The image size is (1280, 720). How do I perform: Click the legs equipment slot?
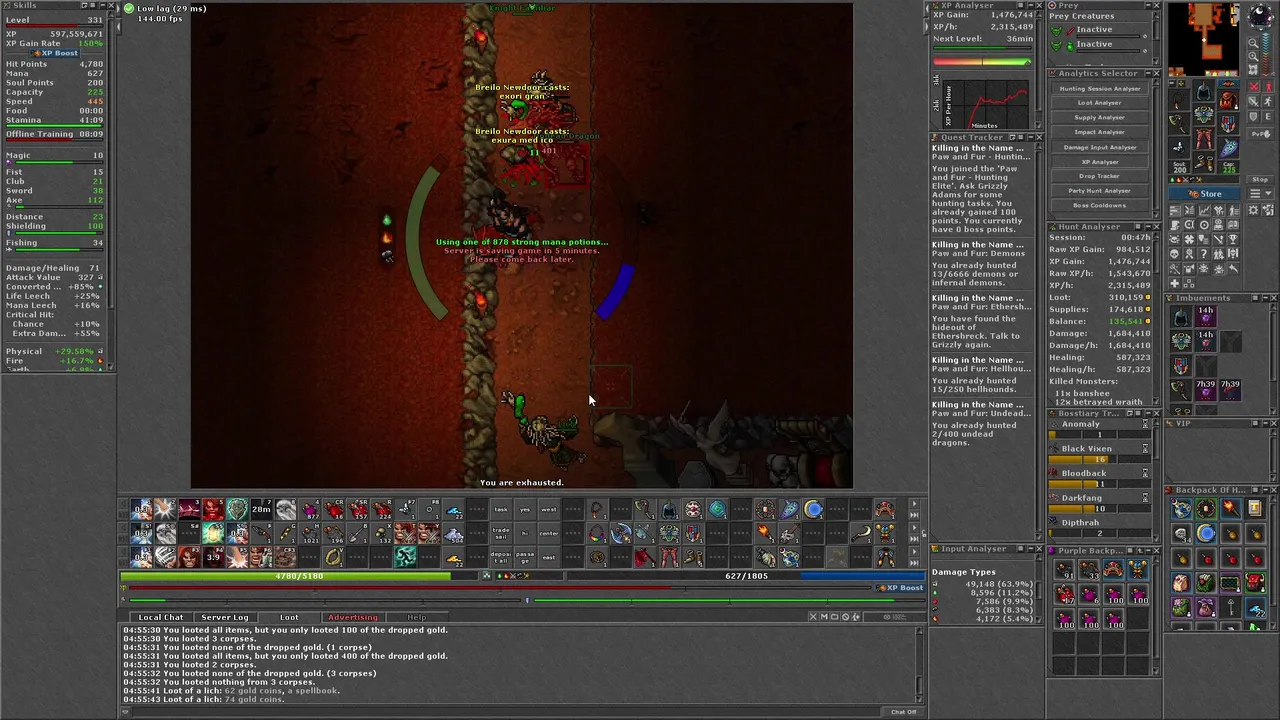[x=1203, y=138]
